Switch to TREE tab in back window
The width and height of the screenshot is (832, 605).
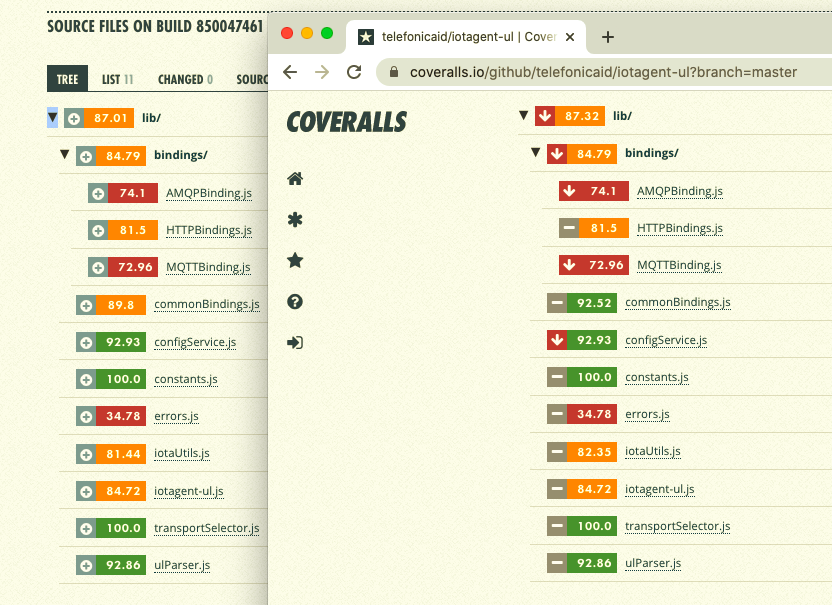point(67,79)
